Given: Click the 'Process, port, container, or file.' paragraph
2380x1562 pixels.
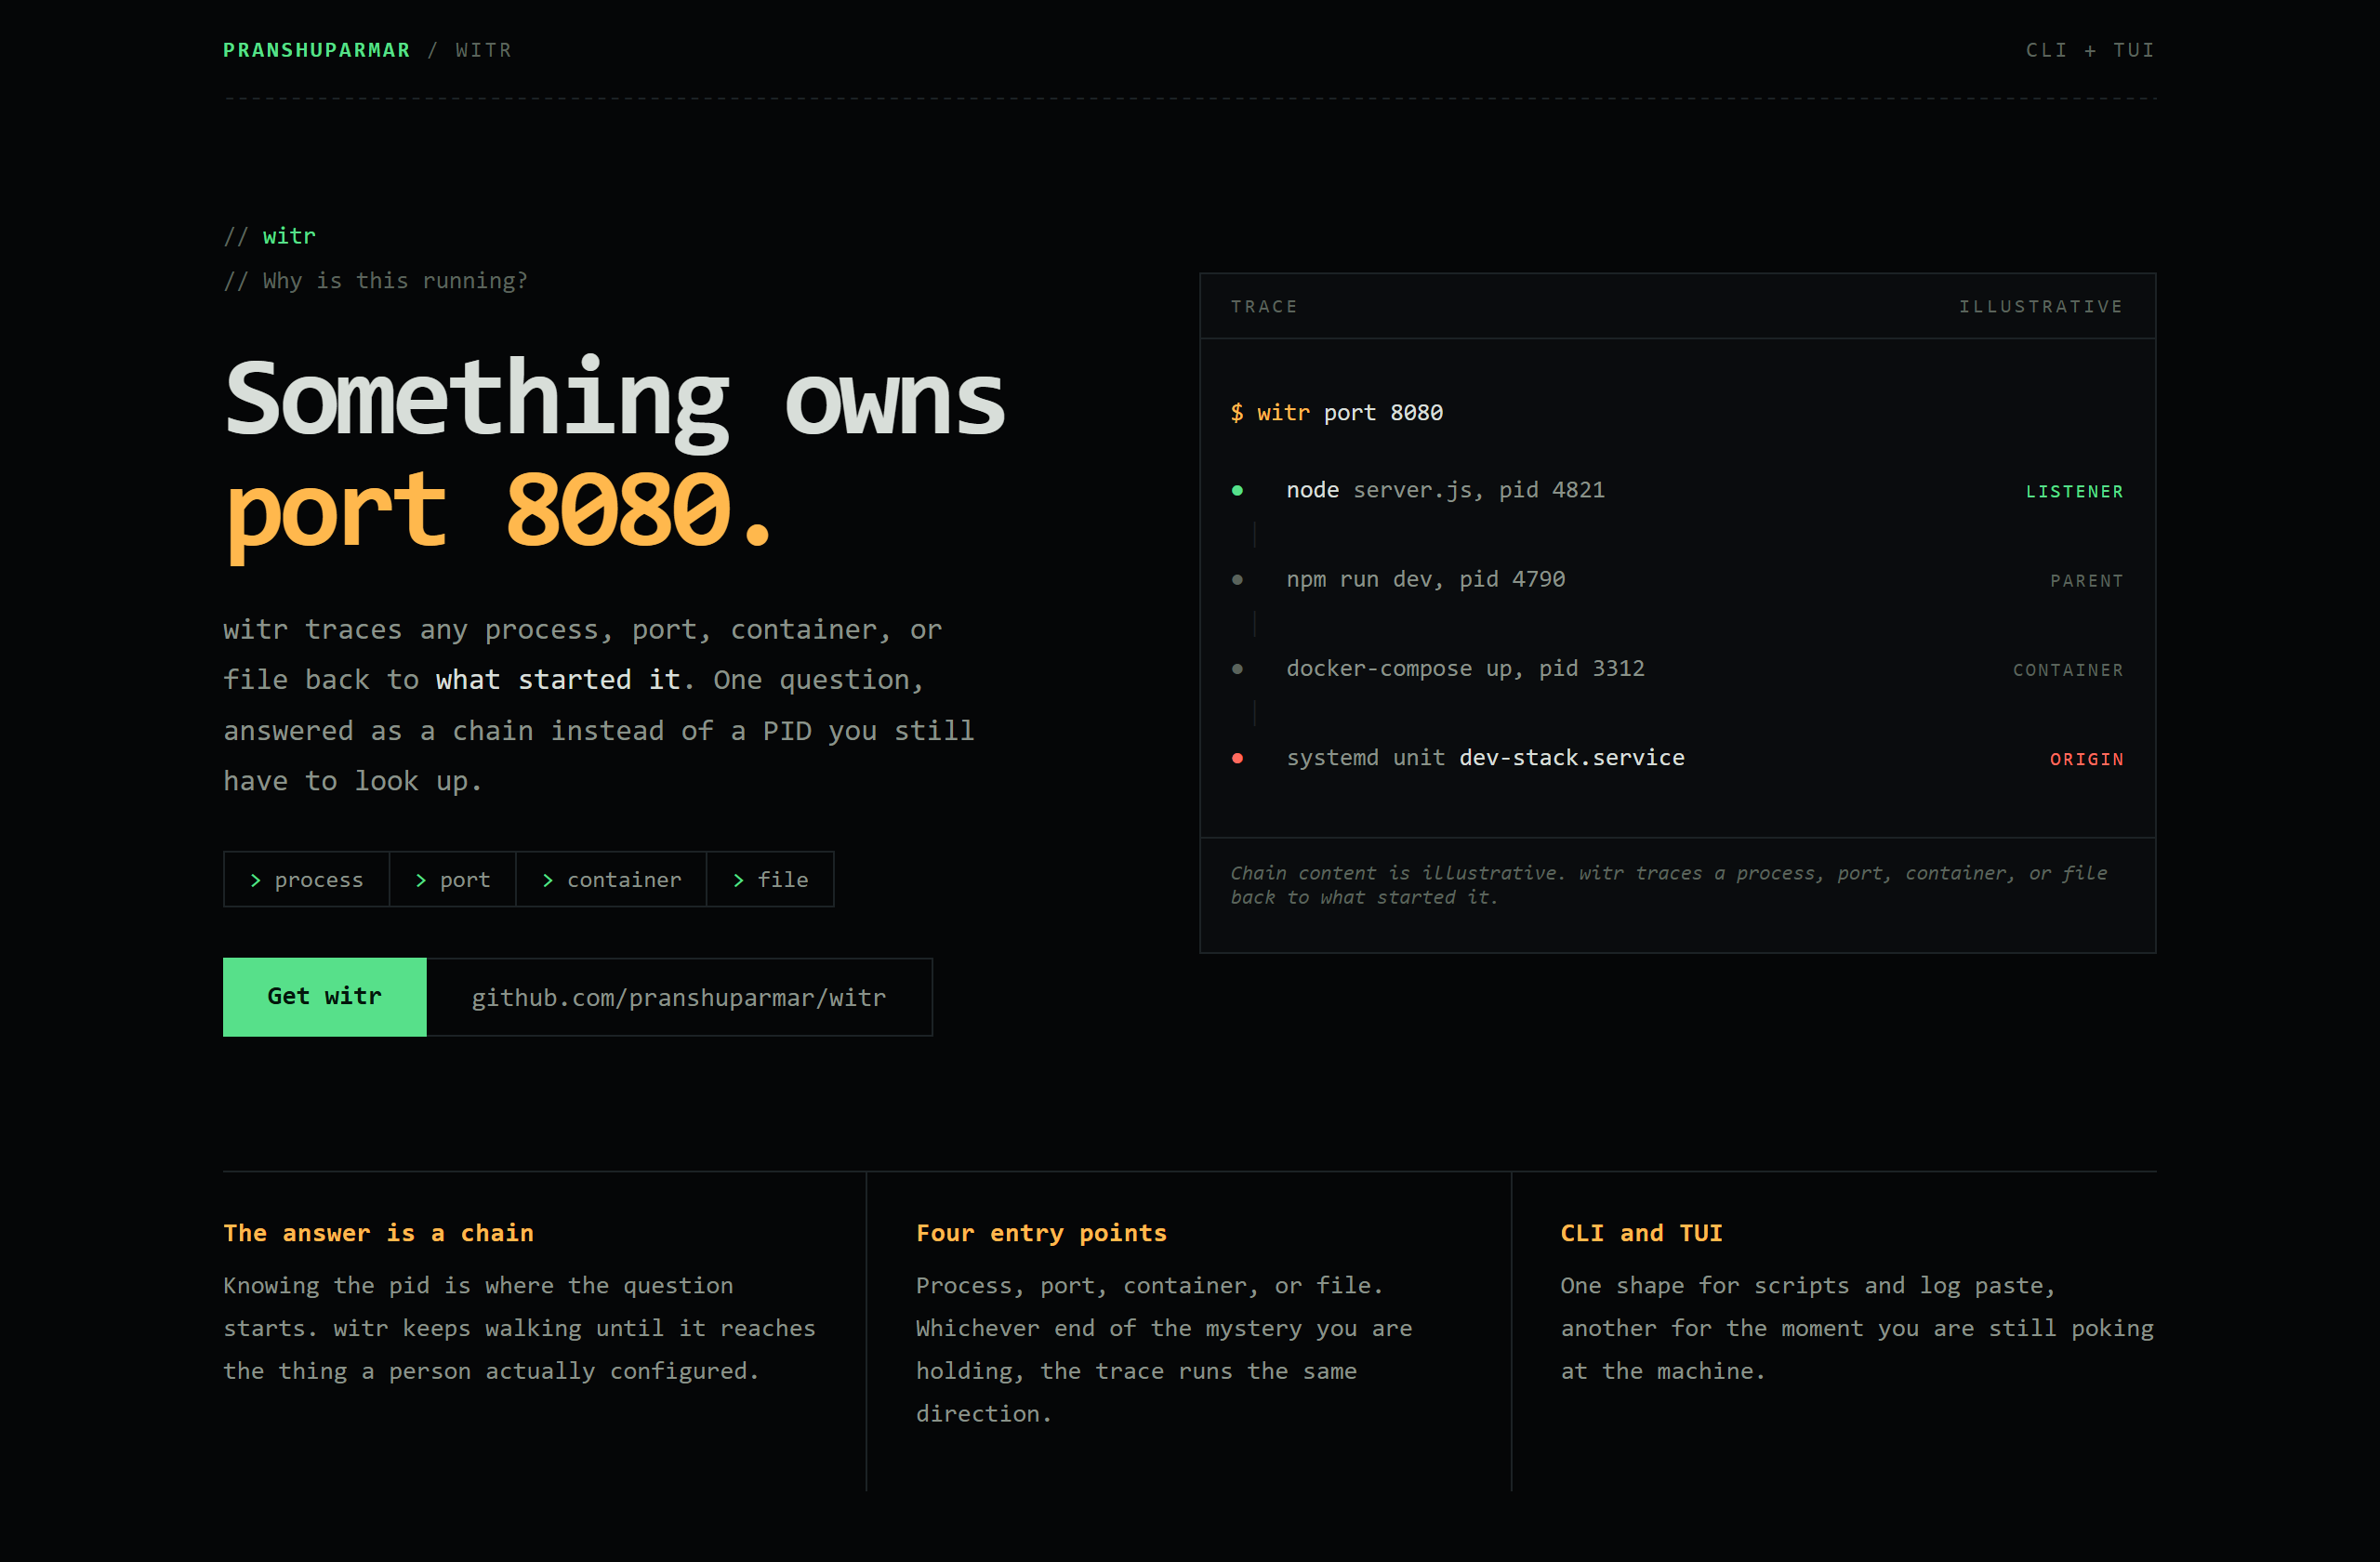Looking at the screenshot, I should tap(1164, 1349).
